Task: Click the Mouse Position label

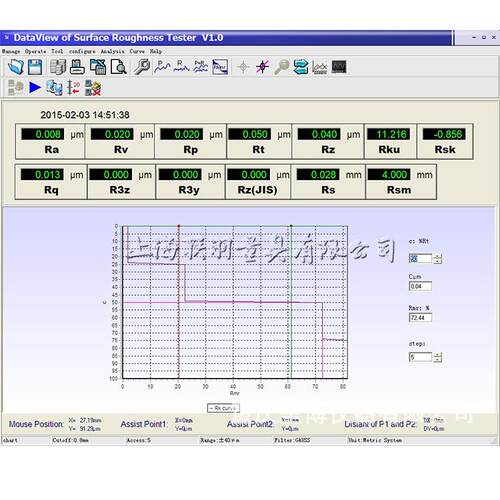Action: tap(36, 424)
